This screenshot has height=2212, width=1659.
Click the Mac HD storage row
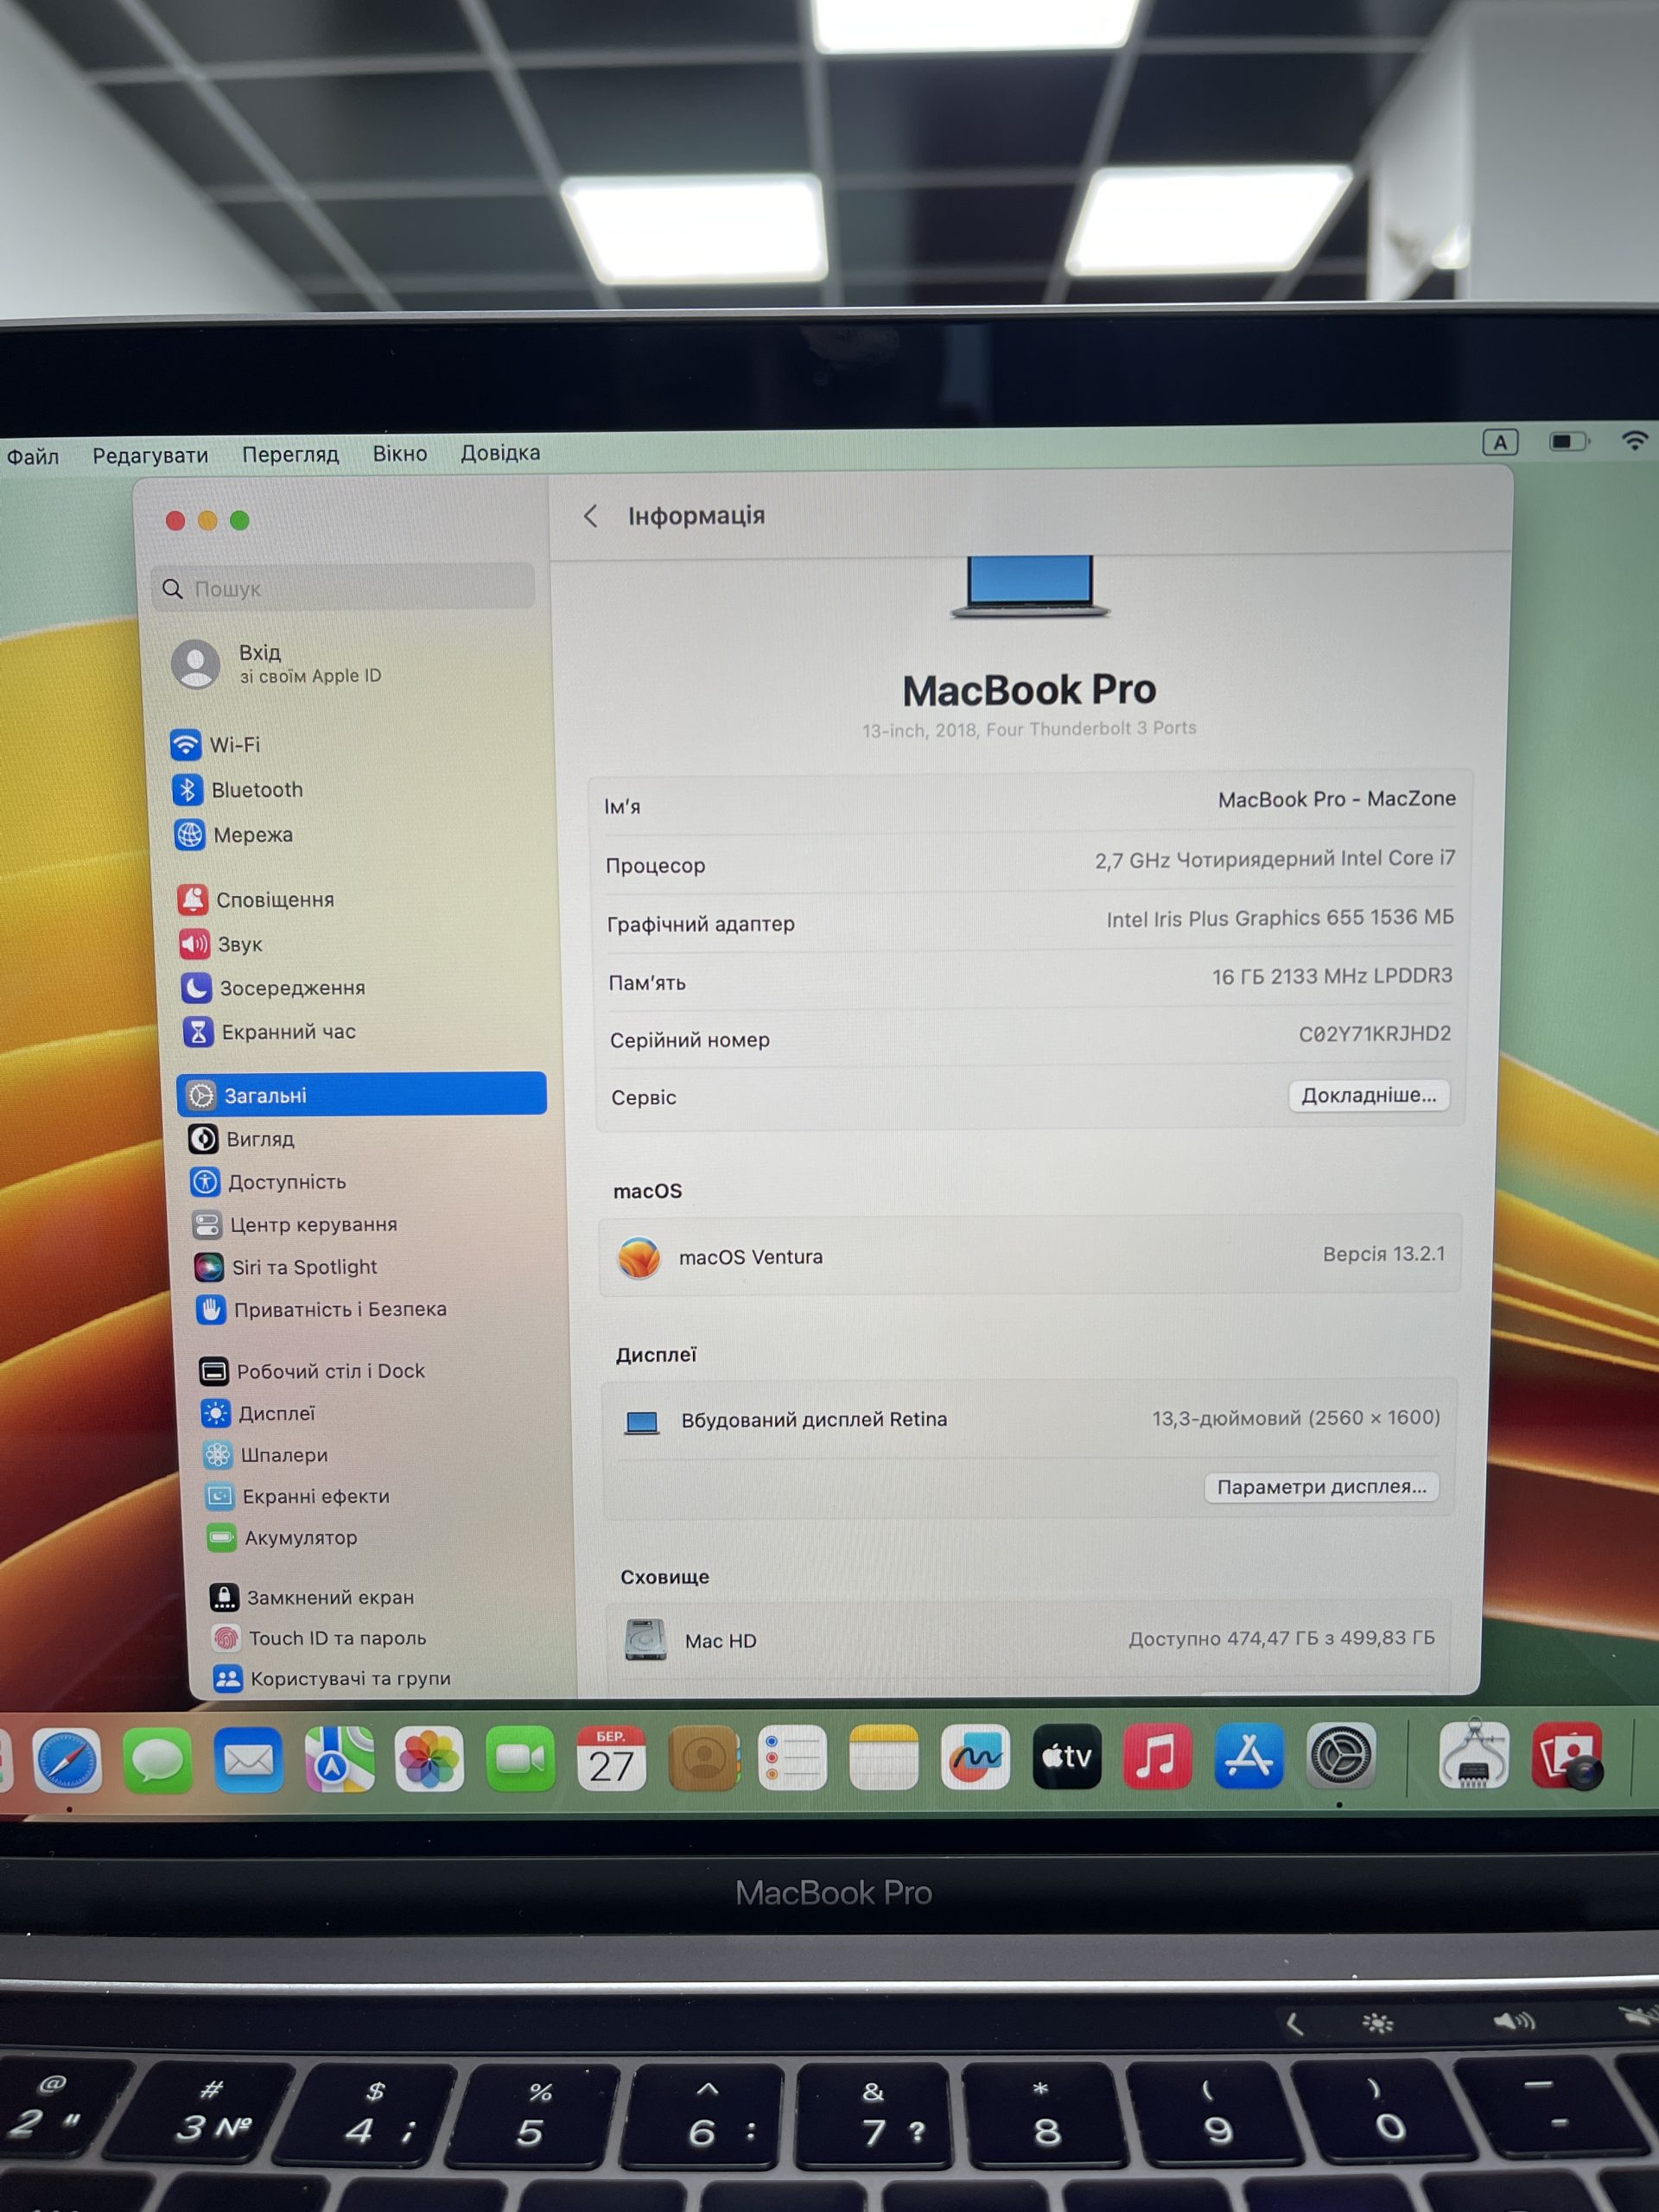pyautogui.click(x=1028, y=1640)
